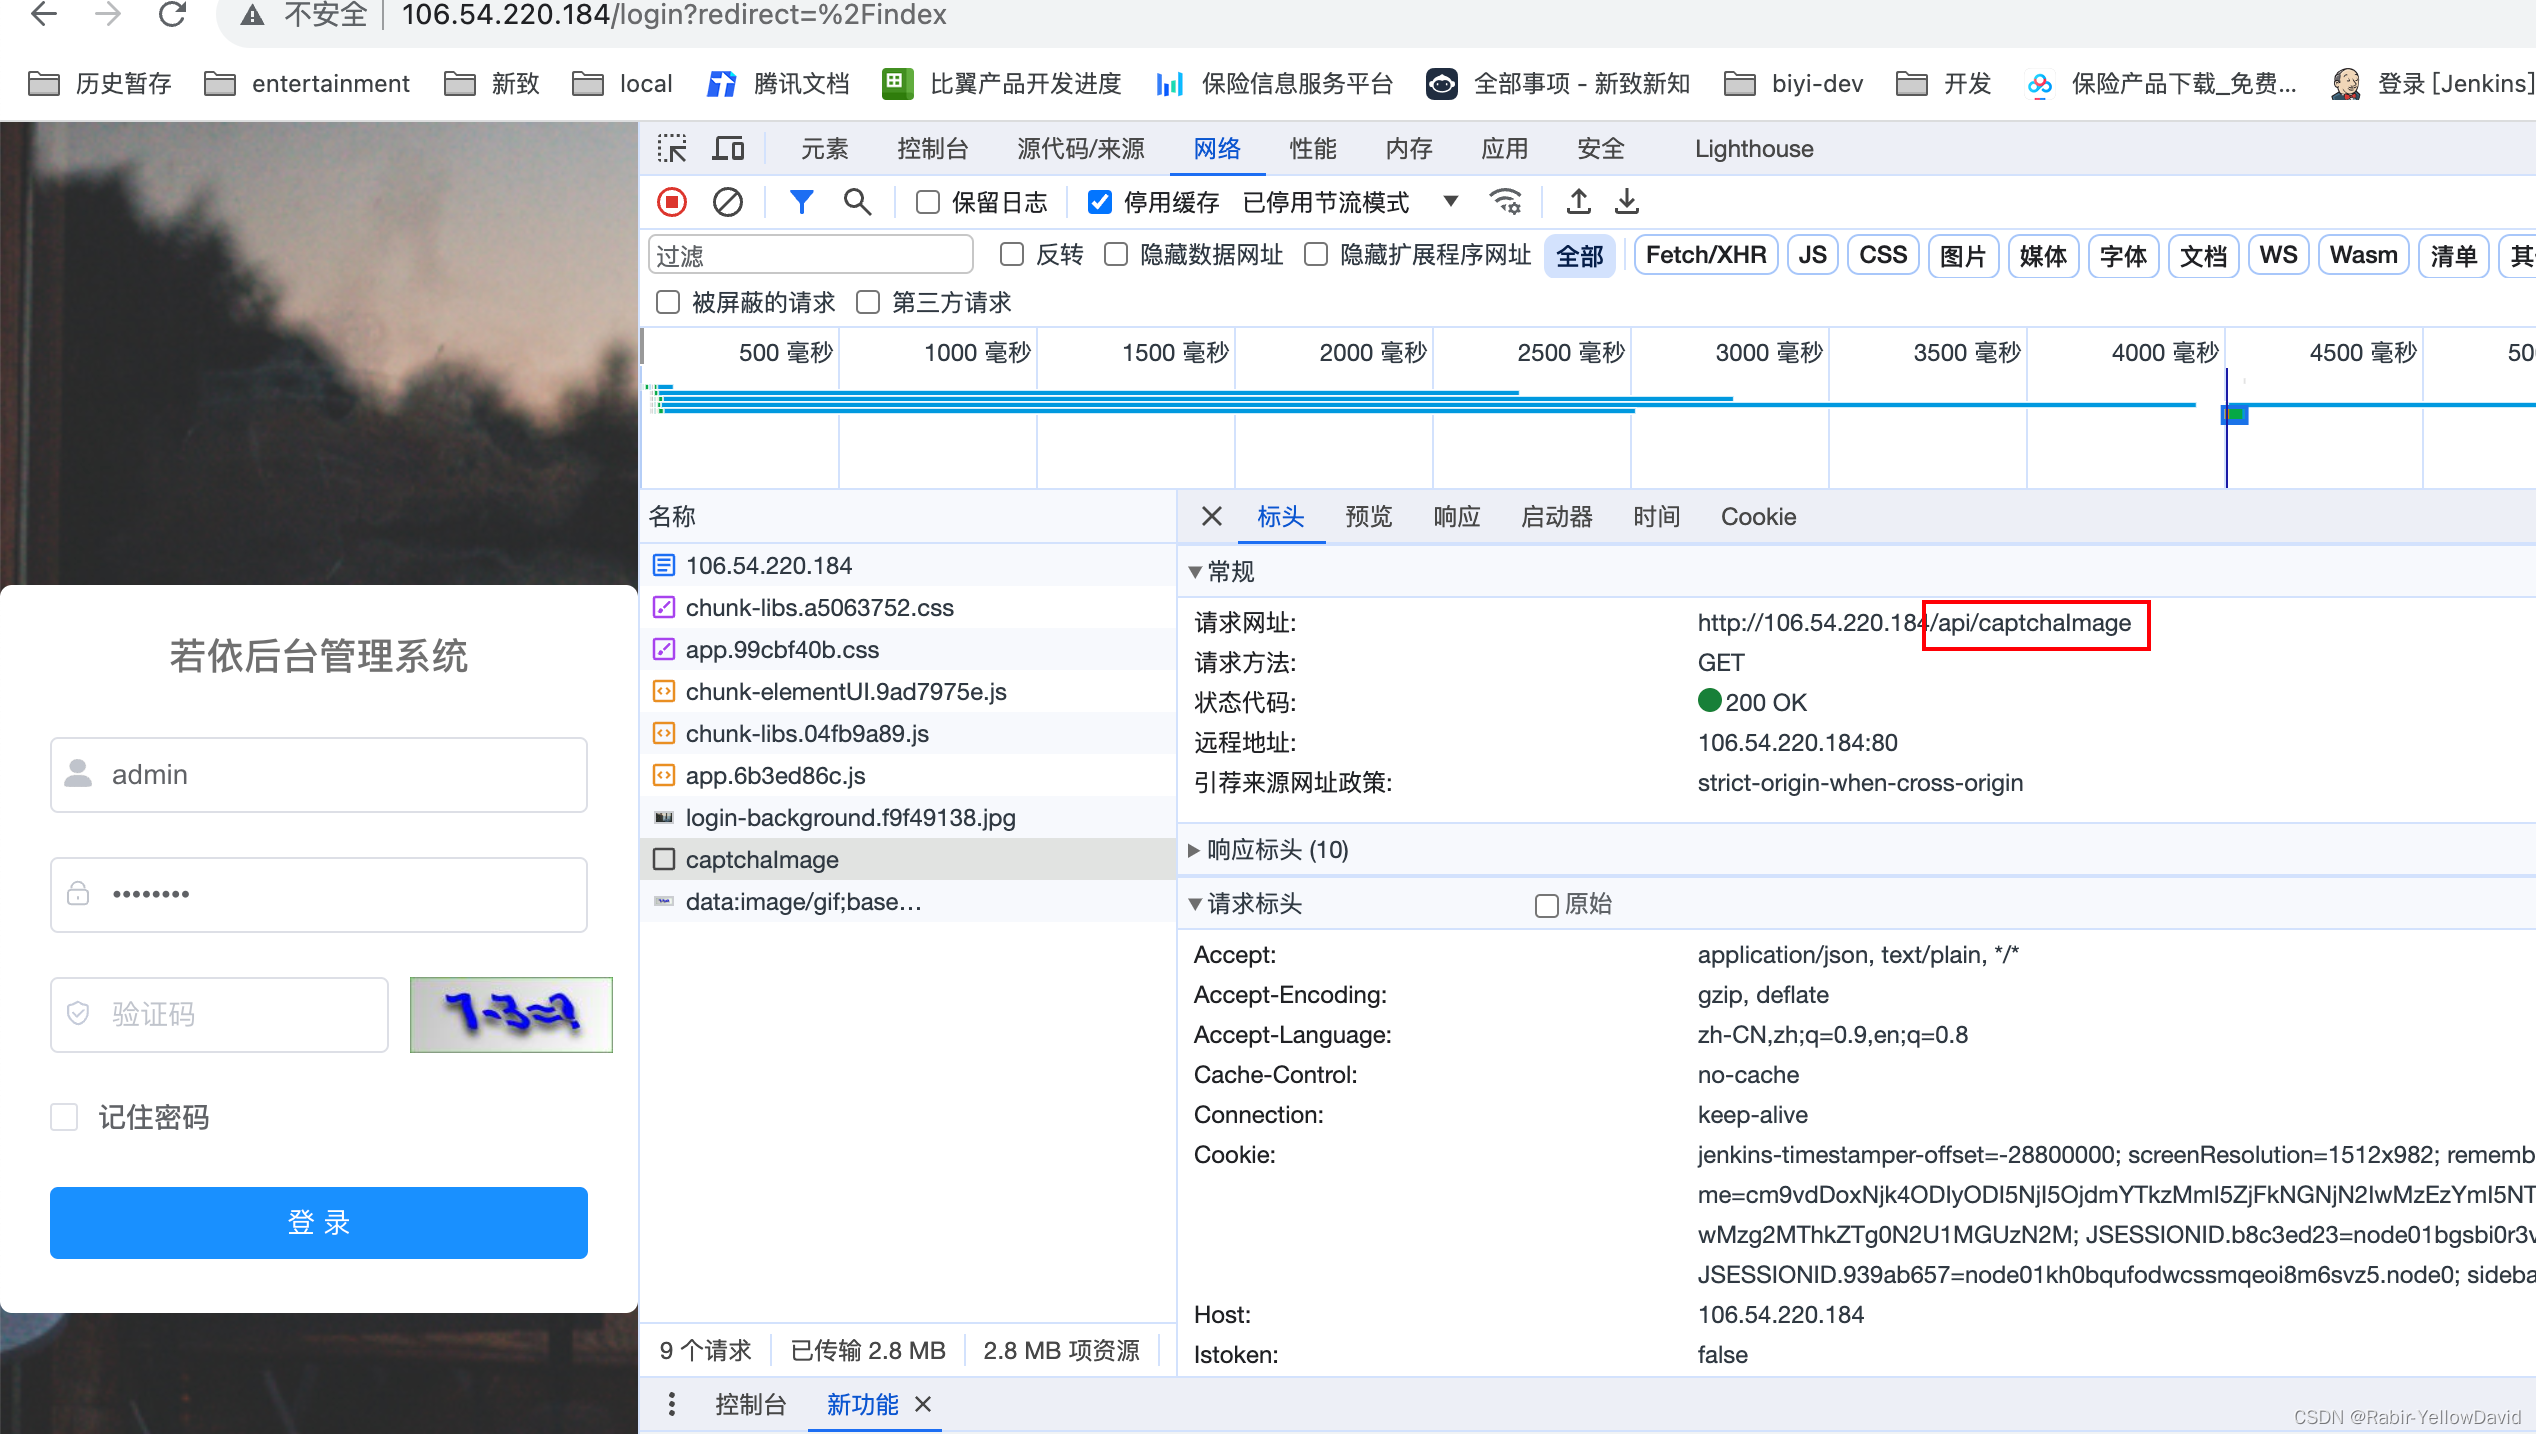Open the 预览 request tab

(x=1368, y=517)
